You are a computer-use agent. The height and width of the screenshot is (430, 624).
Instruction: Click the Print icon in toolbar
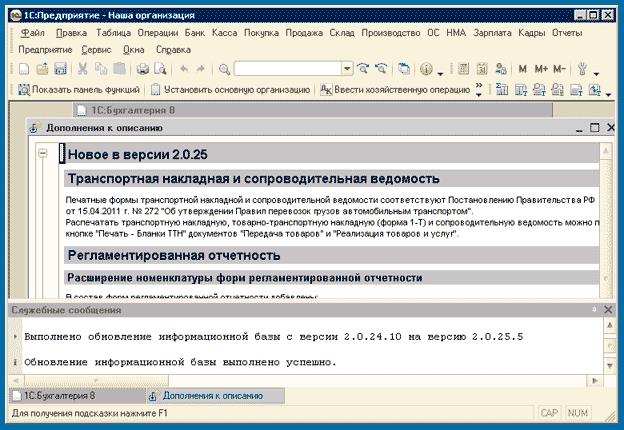tap(142, 69)
